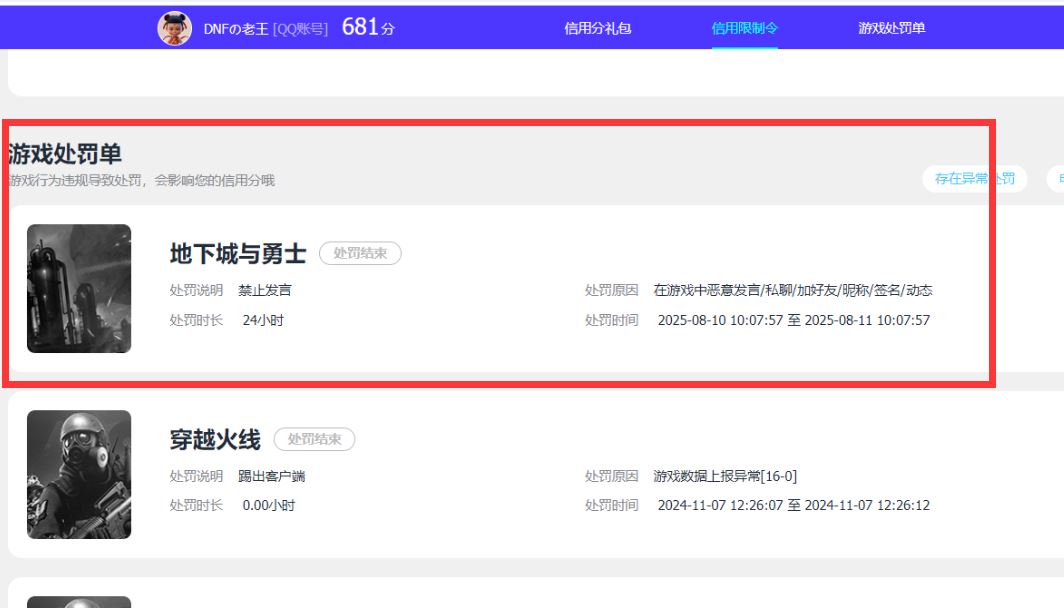The width and height of the screenshot is (1064, 608).
Task: Open the 穿越火线 soldier thumbnail
Action: coord(79,474)
